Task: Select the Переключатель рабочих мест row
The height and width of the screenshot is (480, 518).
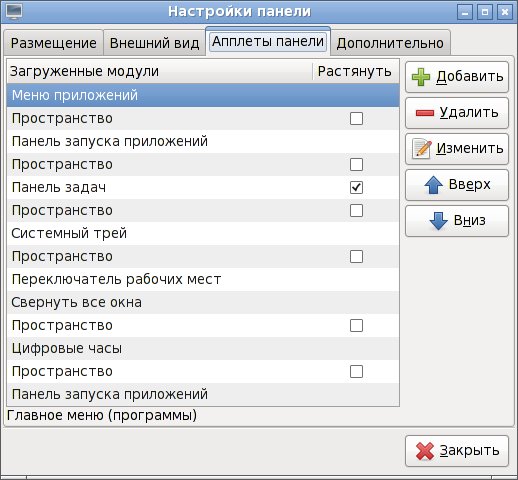Action: (x=203, y=279)
